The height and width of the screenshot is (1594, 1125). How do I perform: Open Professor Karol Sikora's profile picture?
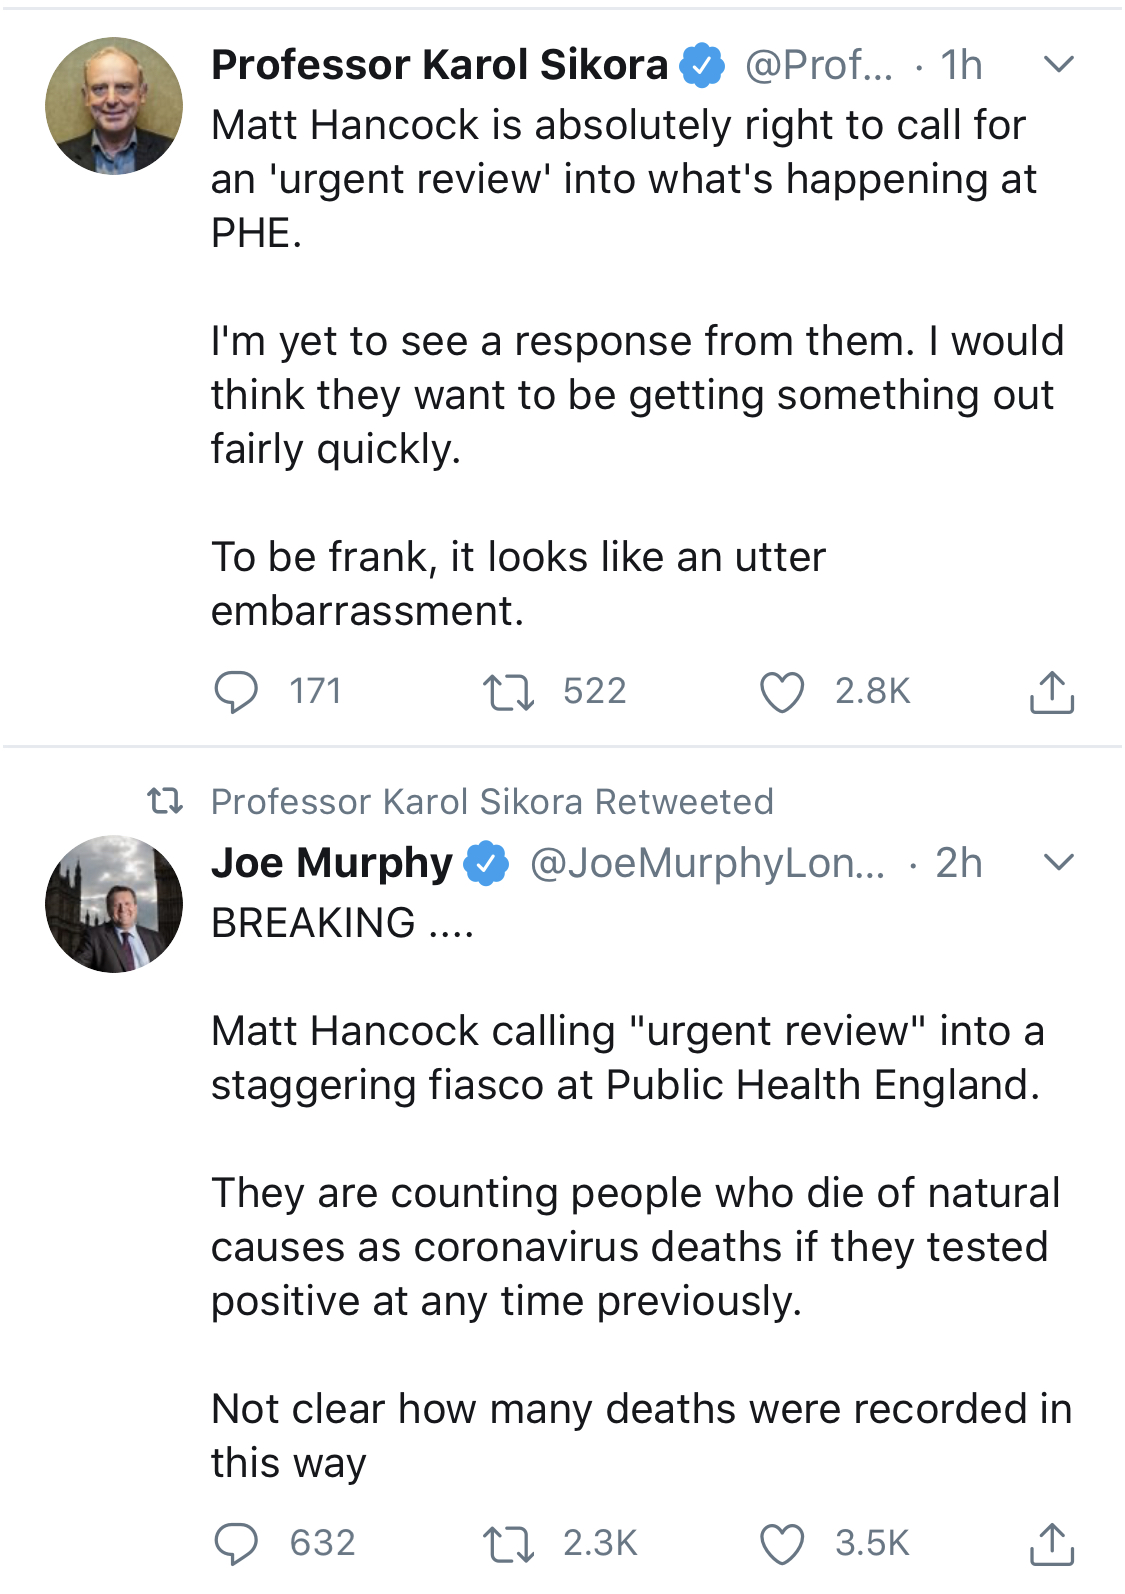114,106
